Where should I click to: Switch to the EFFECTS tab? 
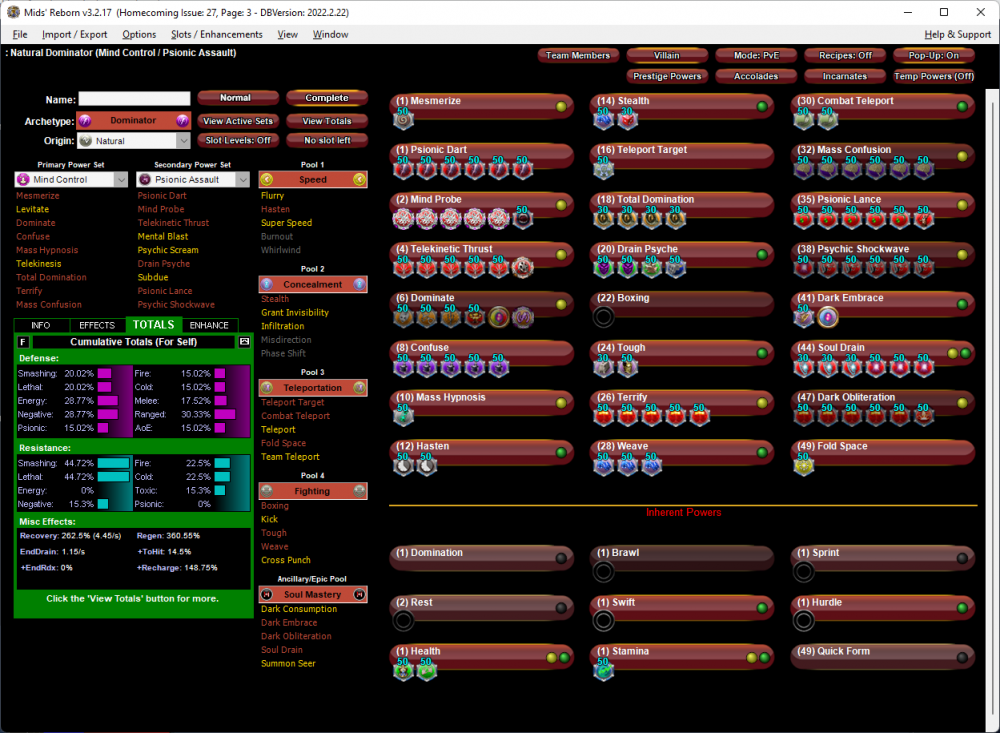click(97, 325)
